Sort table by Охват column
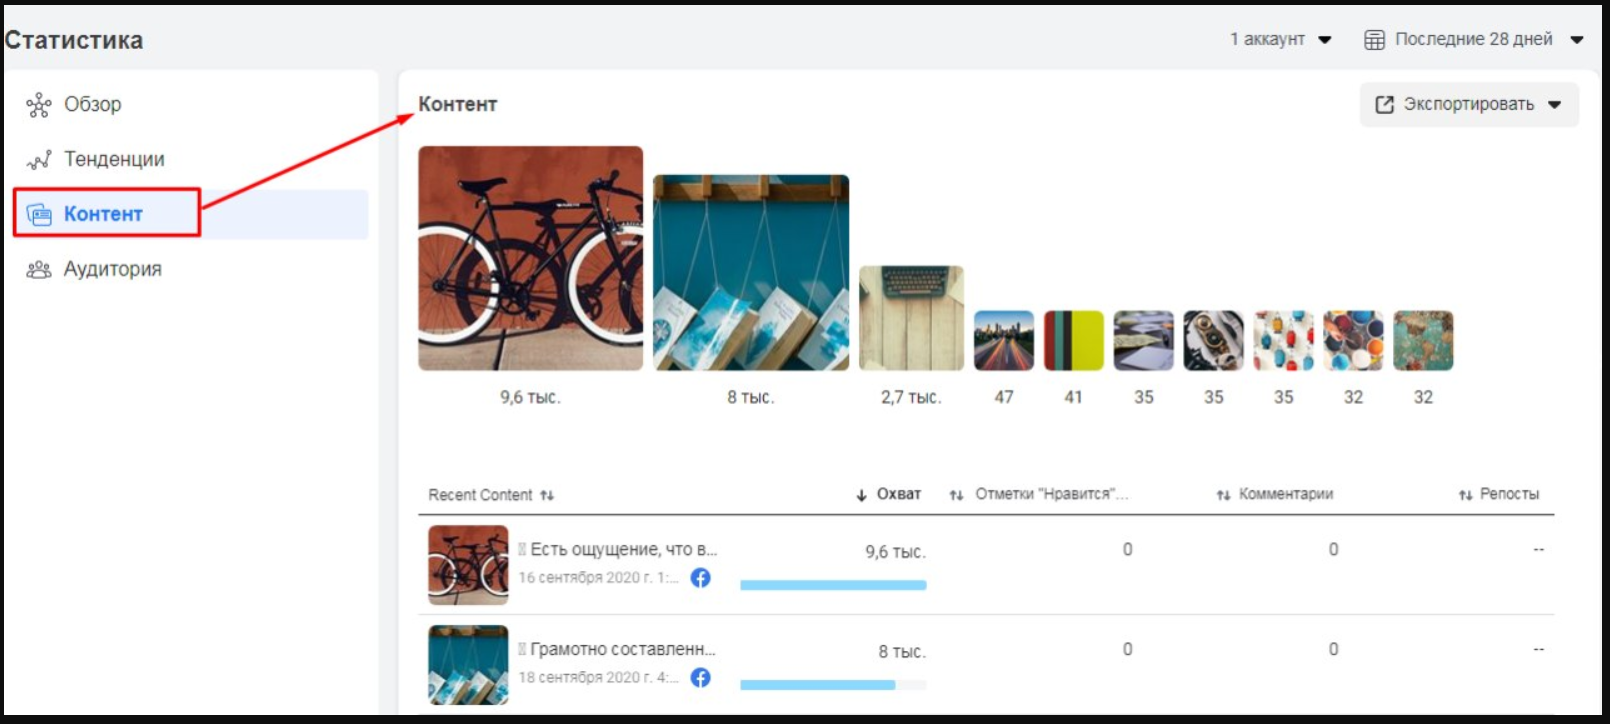This screenshot has height=724, width=1610. (888, 494)
